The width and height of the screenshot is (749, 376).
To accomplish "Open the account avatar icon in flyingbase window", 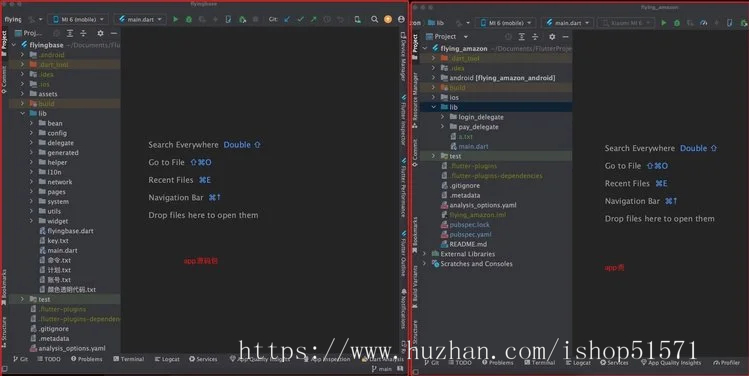I will (x=401, y=20).
